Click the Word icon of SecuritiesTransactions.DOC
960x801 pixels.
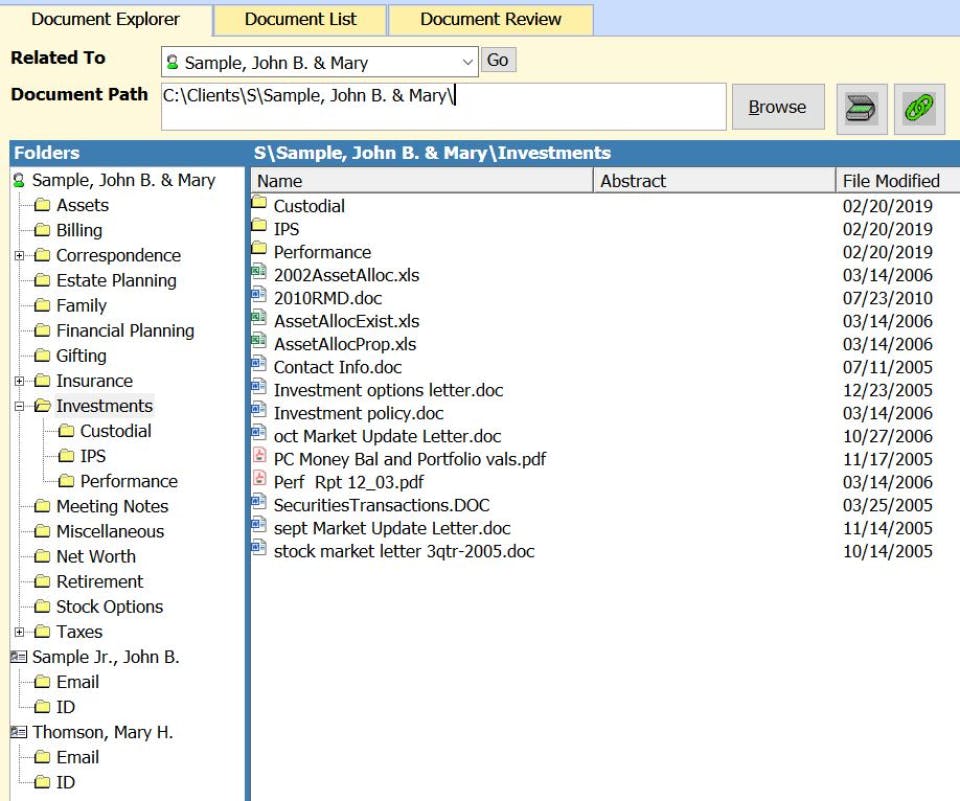[259, 502]
